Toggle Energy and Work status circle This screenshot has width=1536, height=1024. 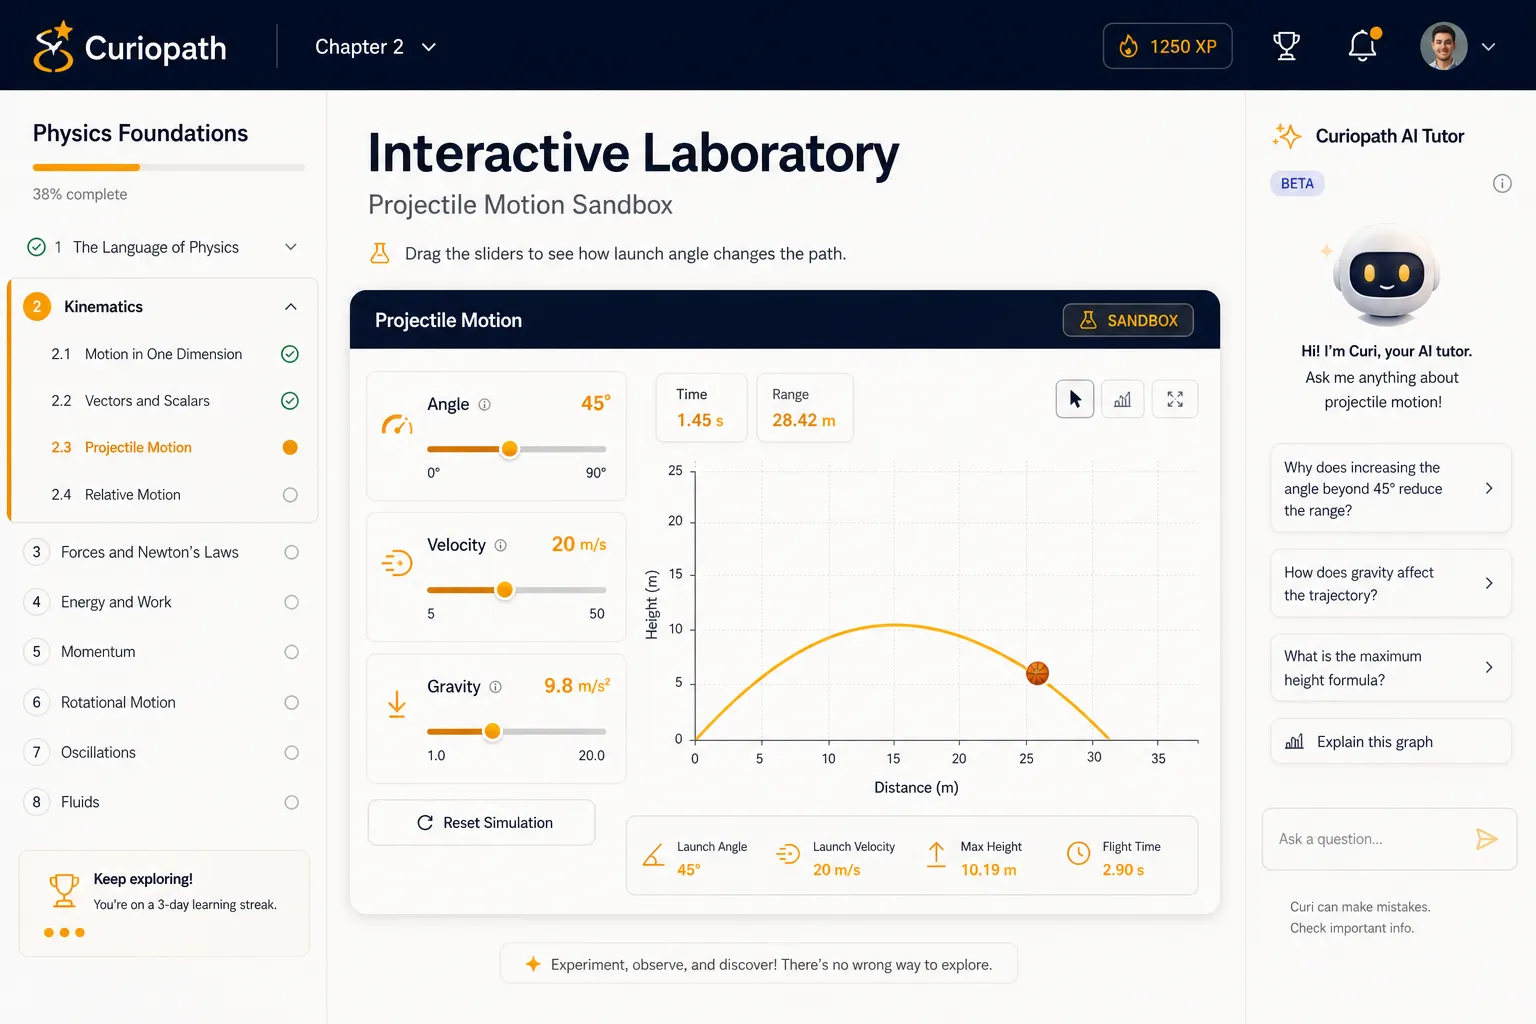(291, 602)
